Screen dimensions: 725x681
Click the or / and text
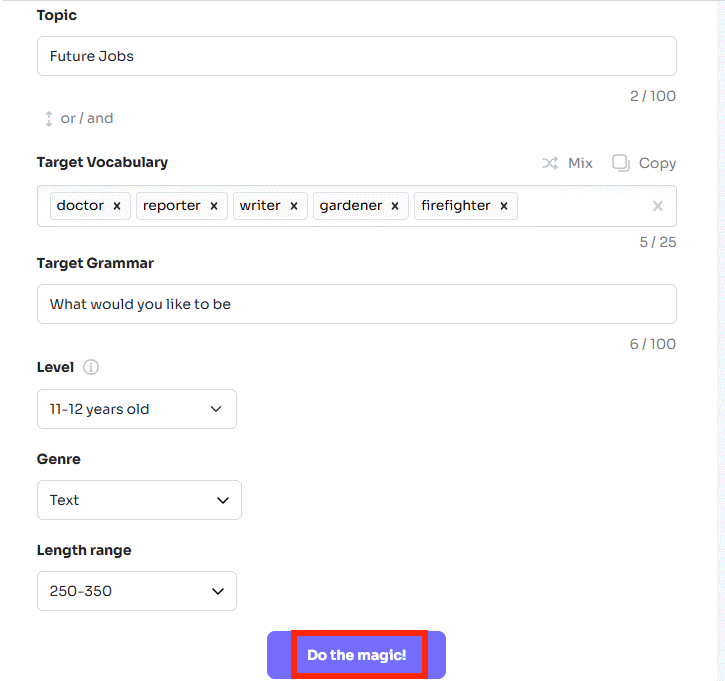click(87, 118)
